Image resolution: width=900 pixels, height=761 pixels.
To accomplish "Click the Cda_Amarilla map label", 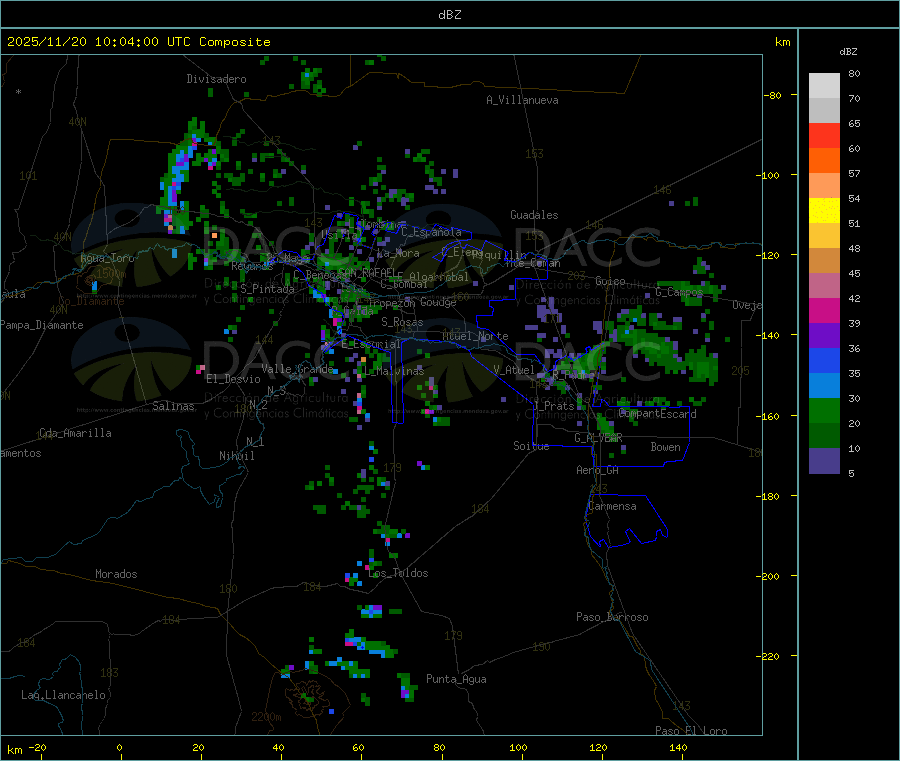I will (75, 433).
